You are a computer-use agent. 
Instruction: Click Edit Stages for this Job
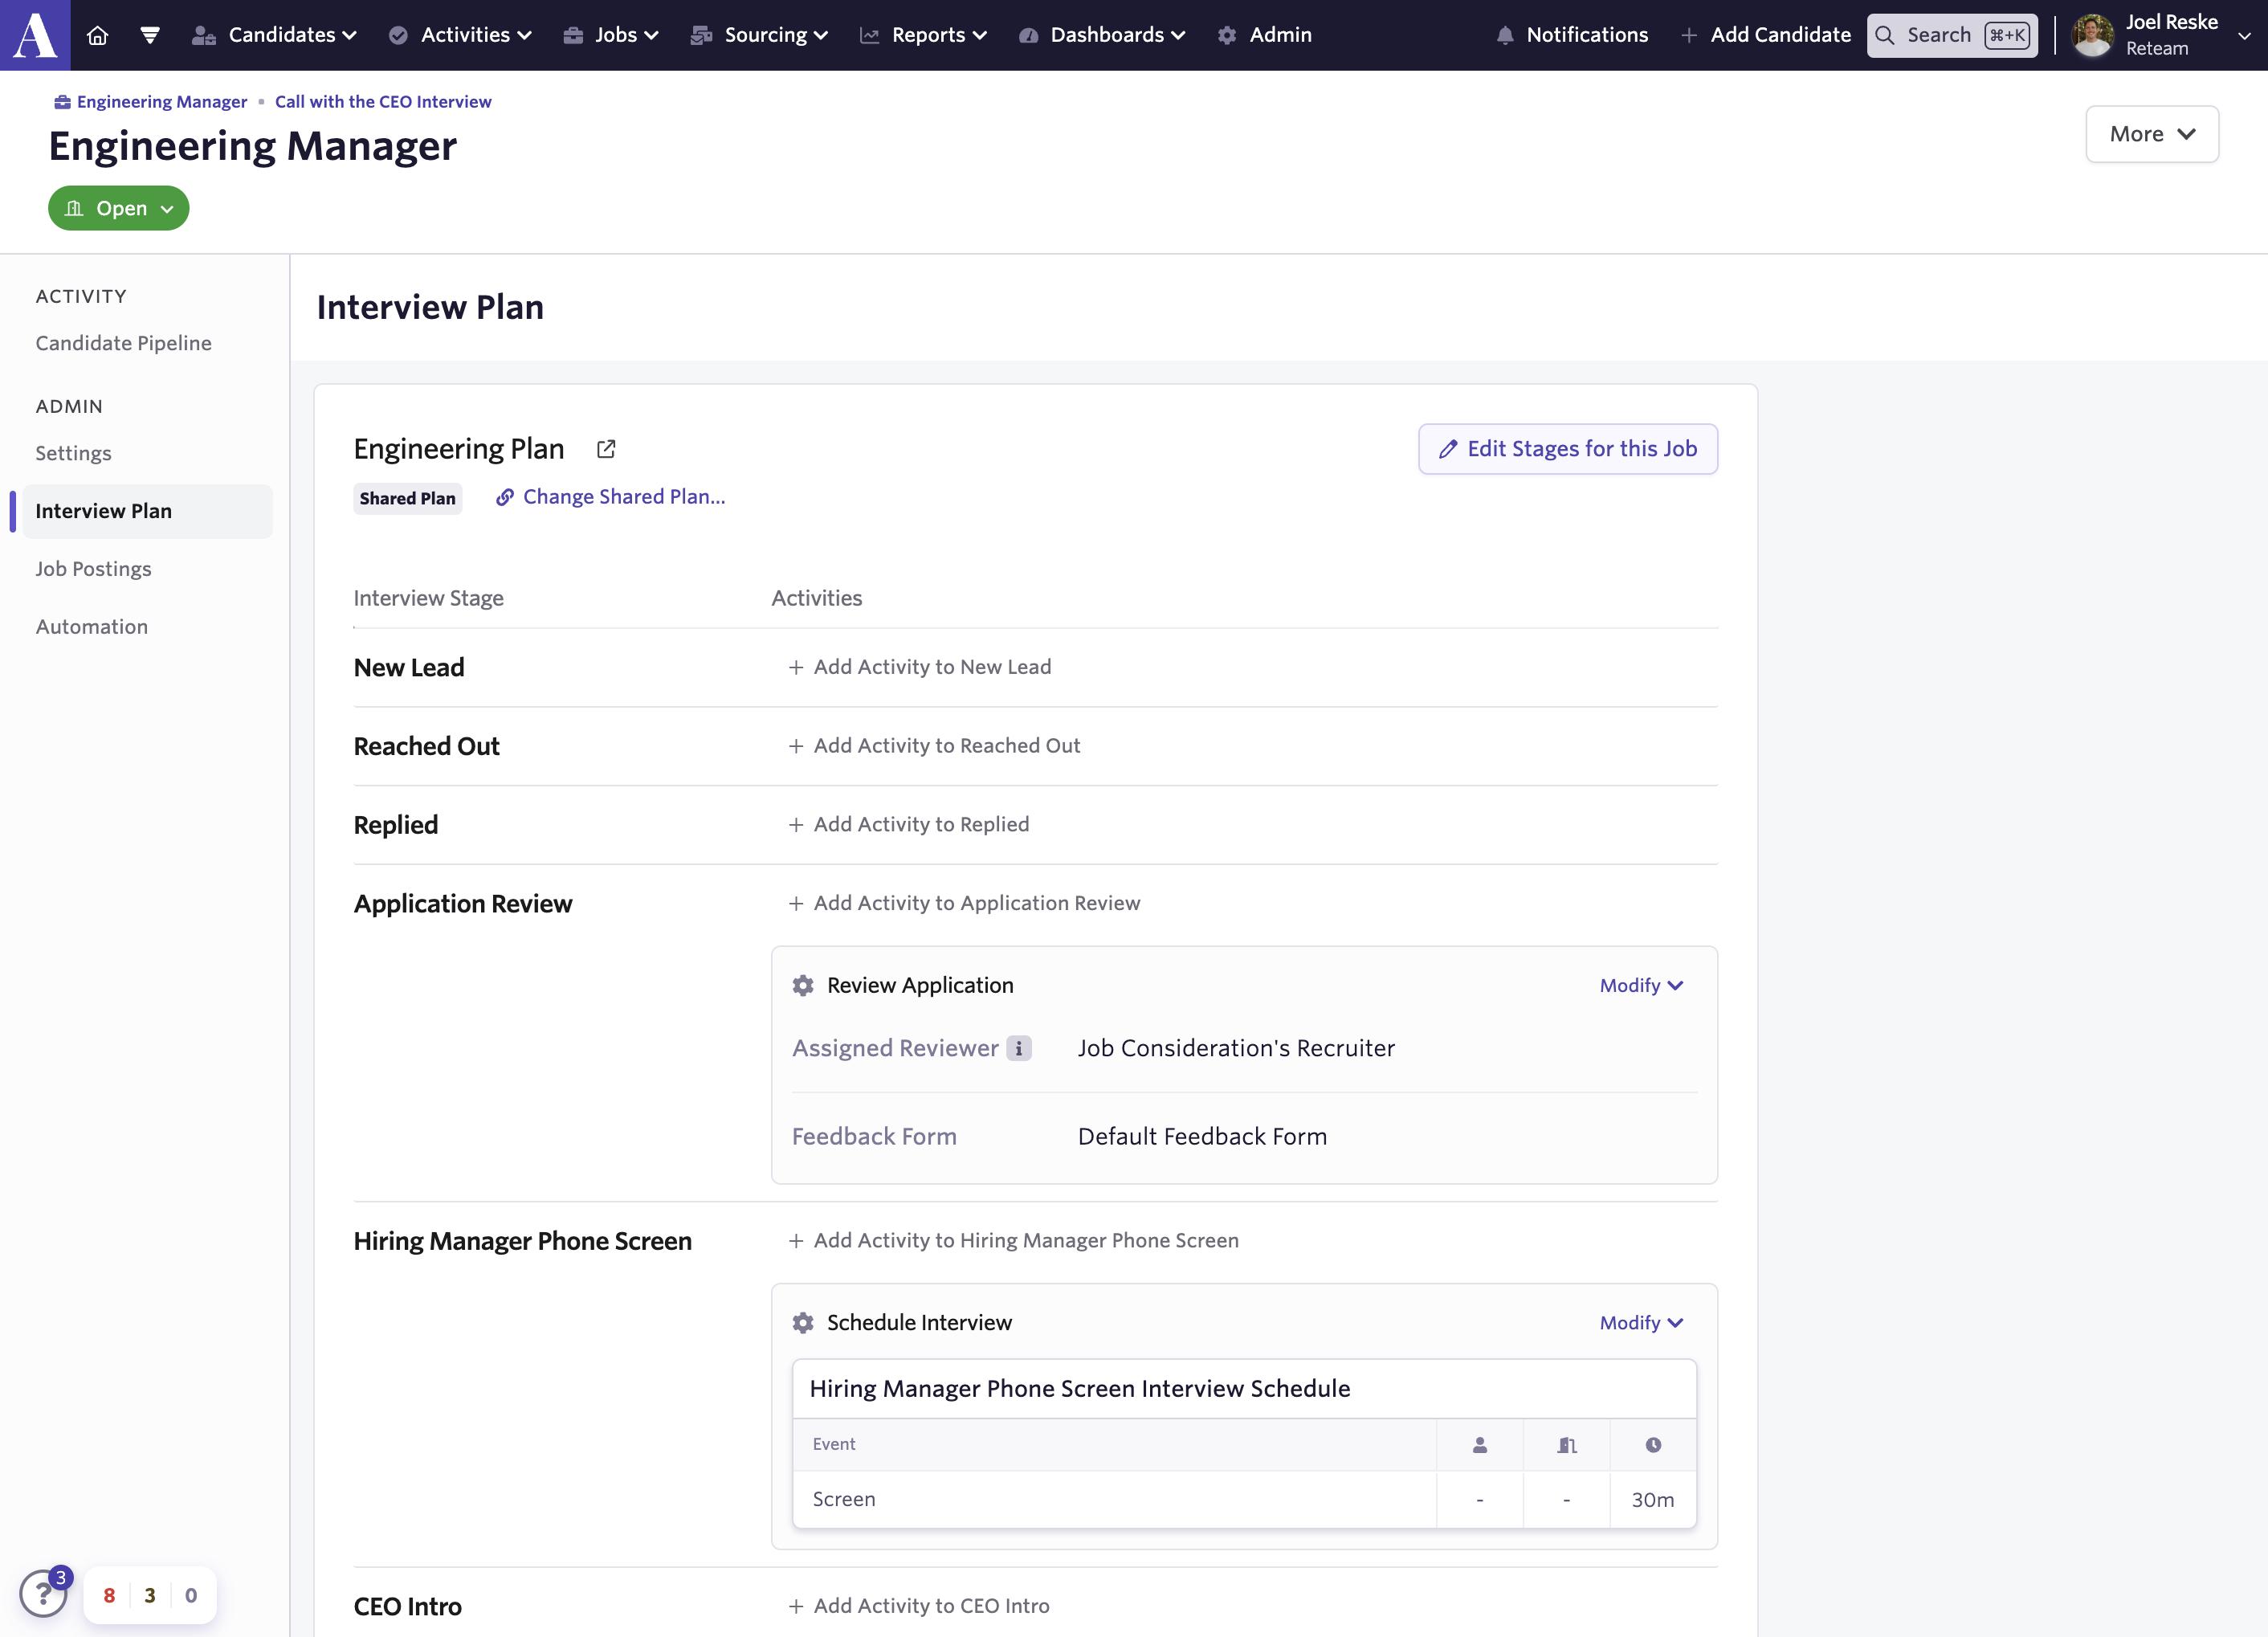point(1567,449)
